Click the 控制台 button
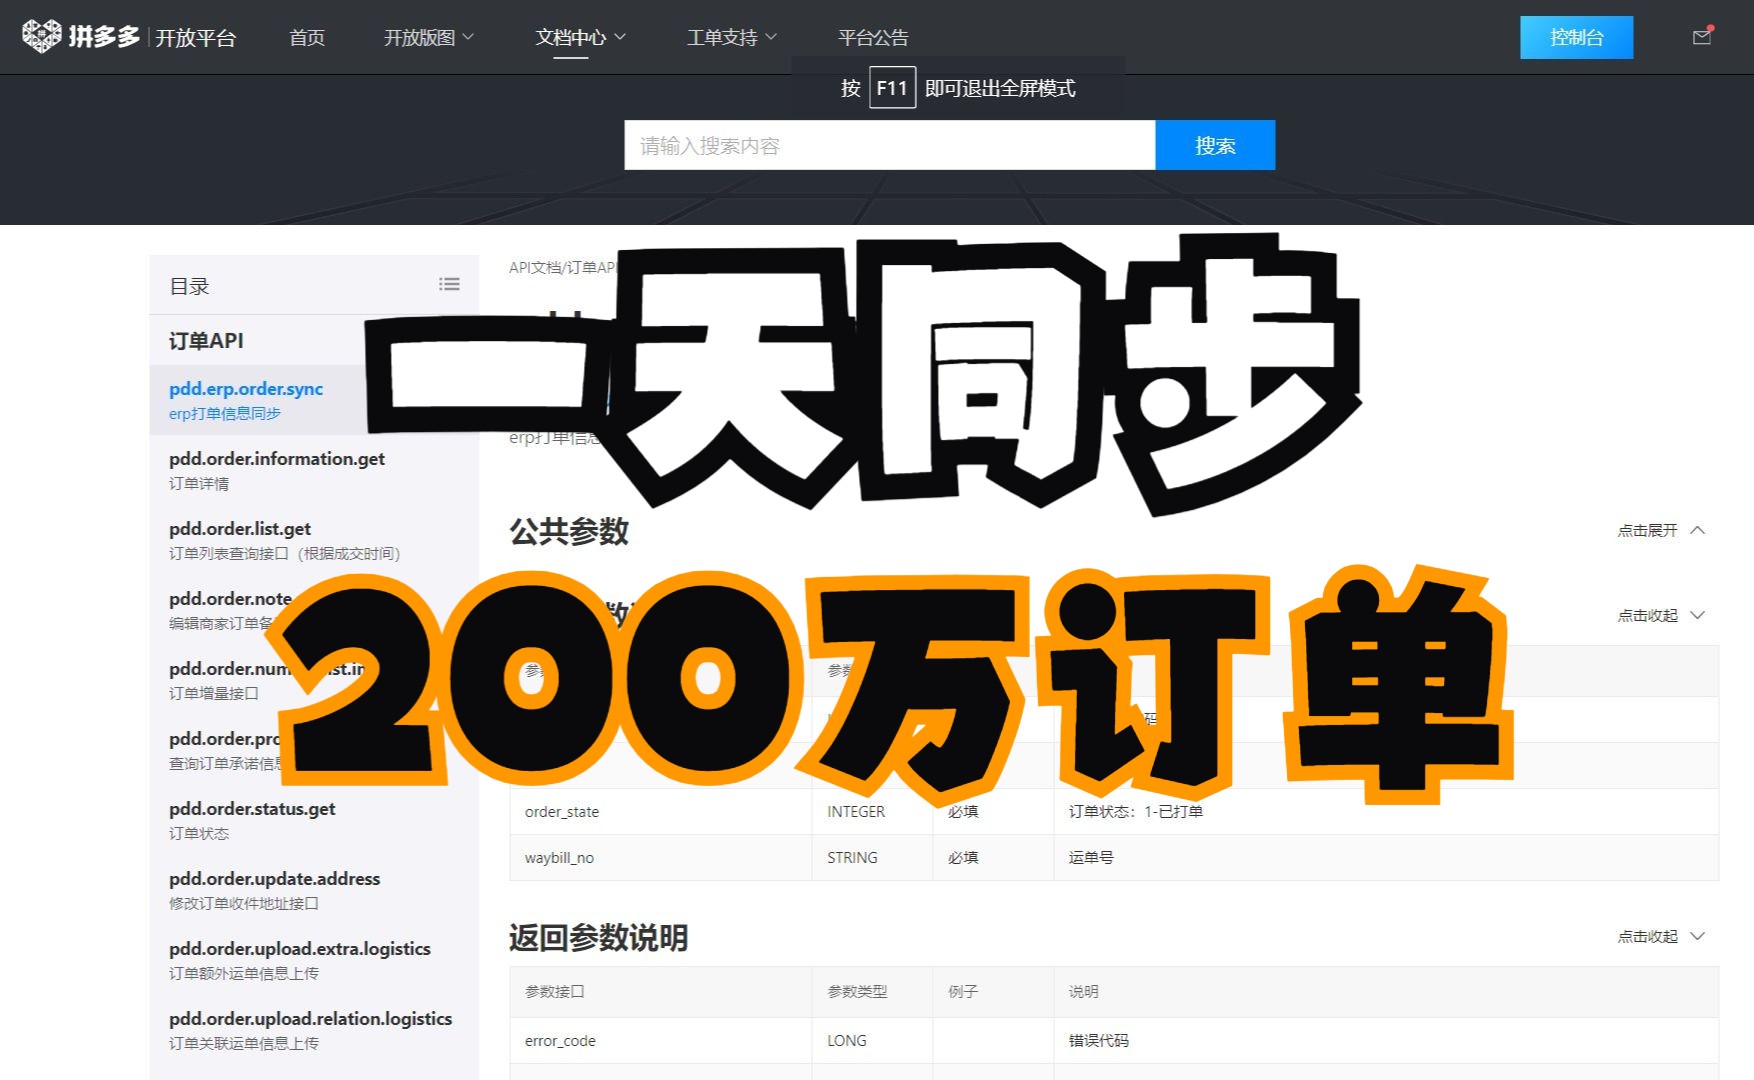The image size is (1754, 1080). point(1576,37)
